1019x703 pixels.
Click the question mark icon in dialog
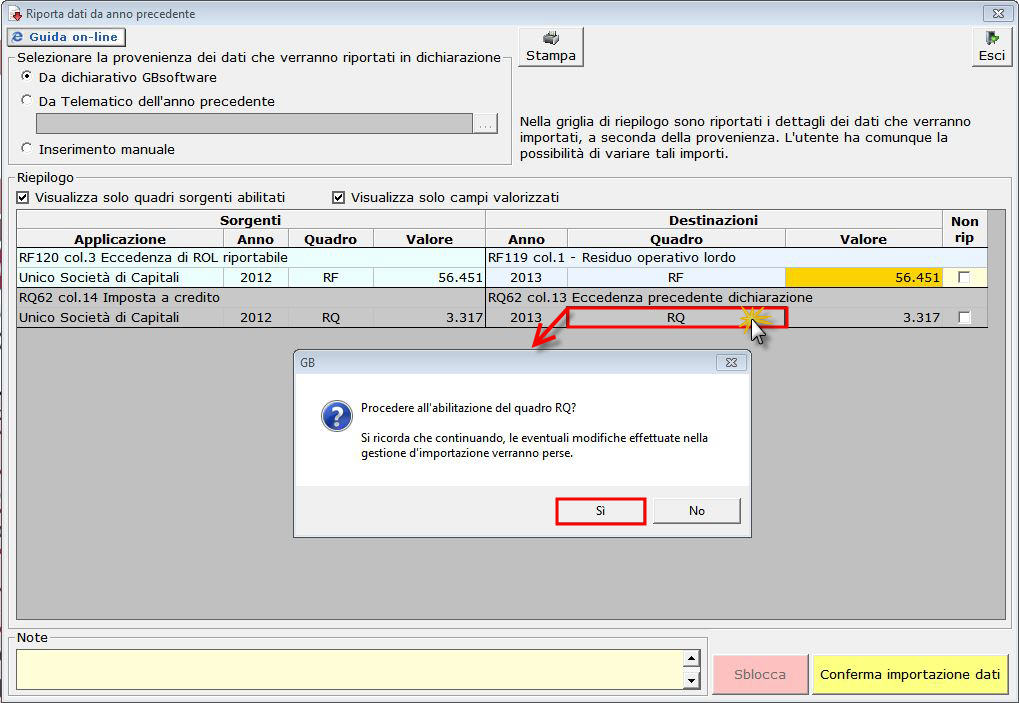click(x=336, y=416)
